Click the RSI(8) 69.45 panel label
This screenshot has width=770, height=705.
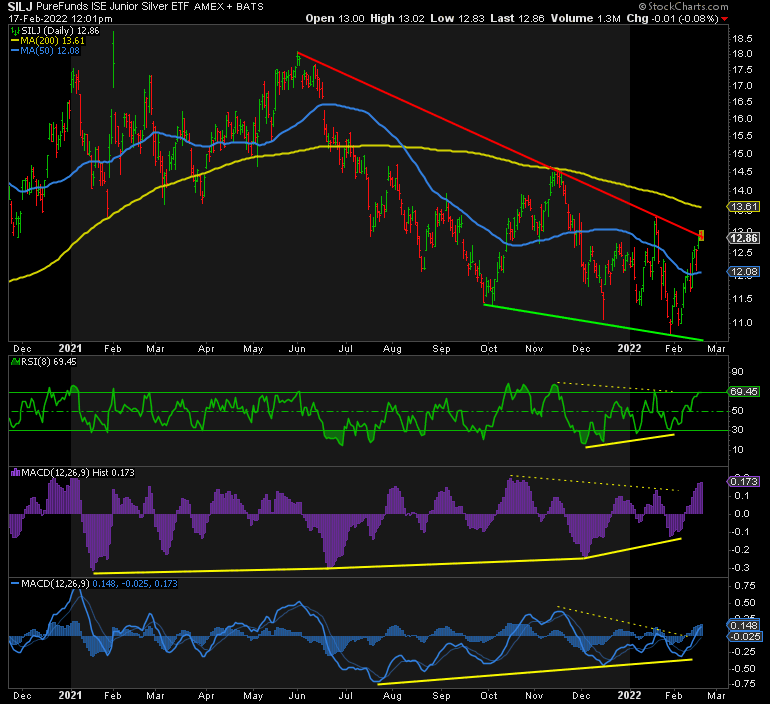point(49,362)
